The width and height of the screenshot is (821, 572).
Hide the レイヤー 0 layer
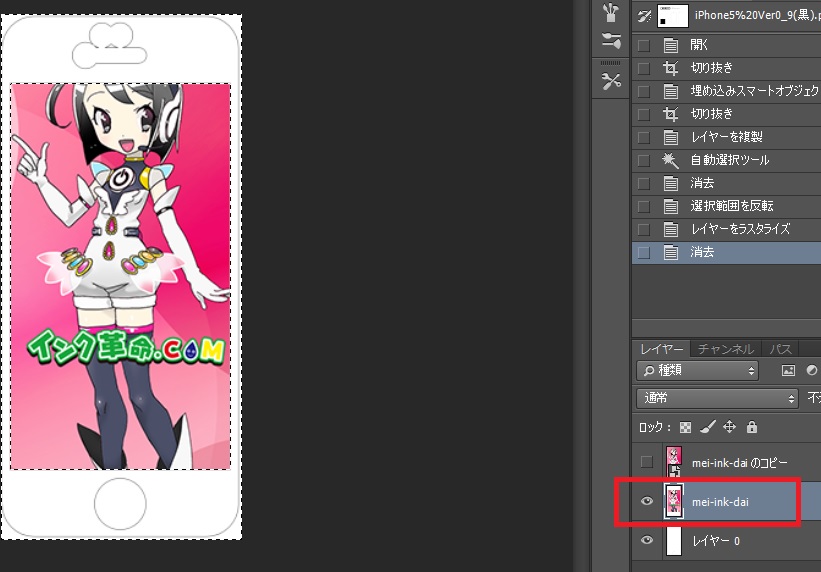(647, 540)
